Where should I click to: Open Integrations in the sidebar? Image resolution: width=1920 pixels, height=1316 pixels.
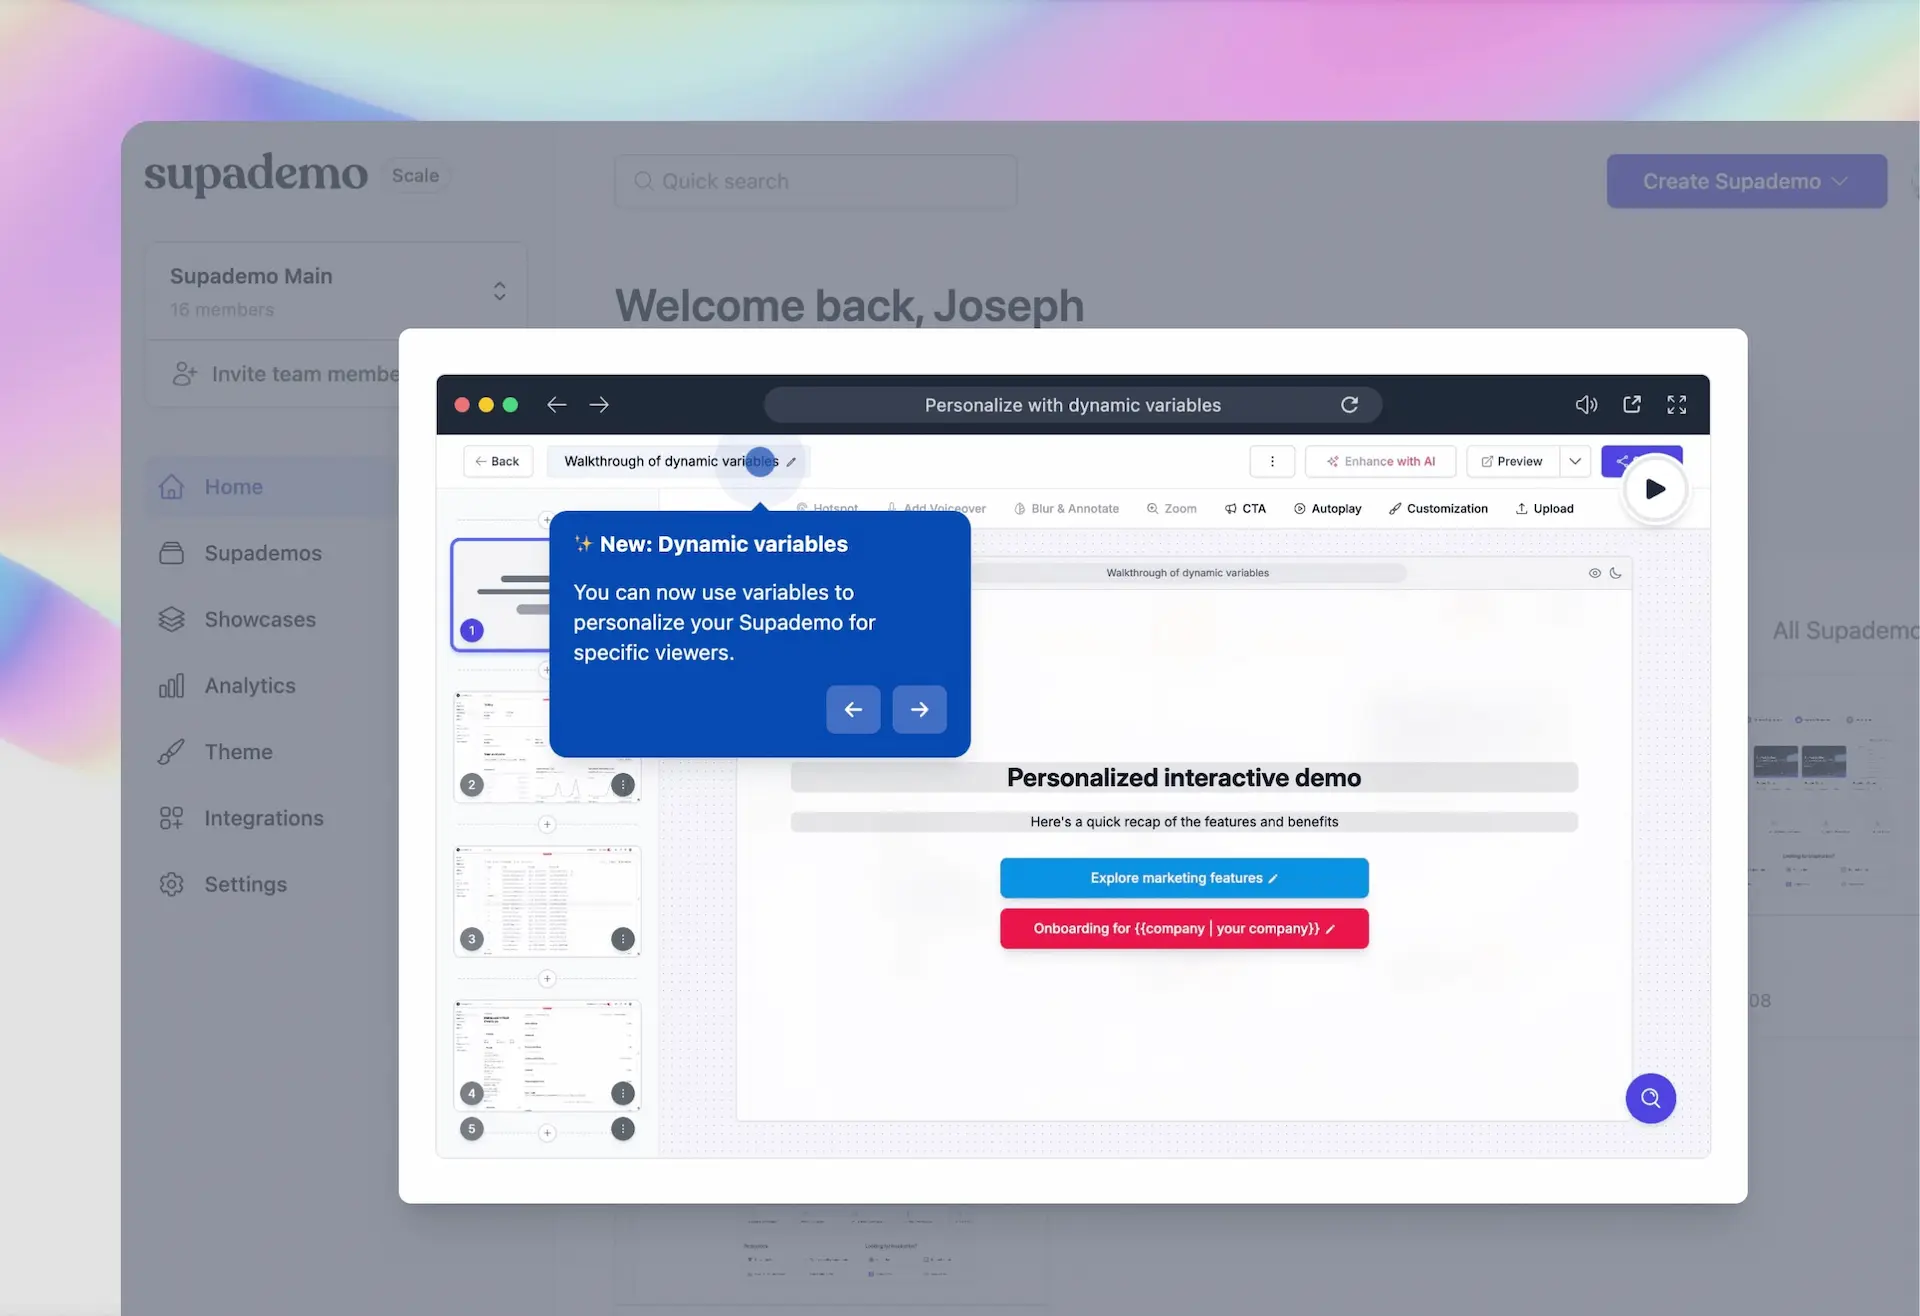241,818
